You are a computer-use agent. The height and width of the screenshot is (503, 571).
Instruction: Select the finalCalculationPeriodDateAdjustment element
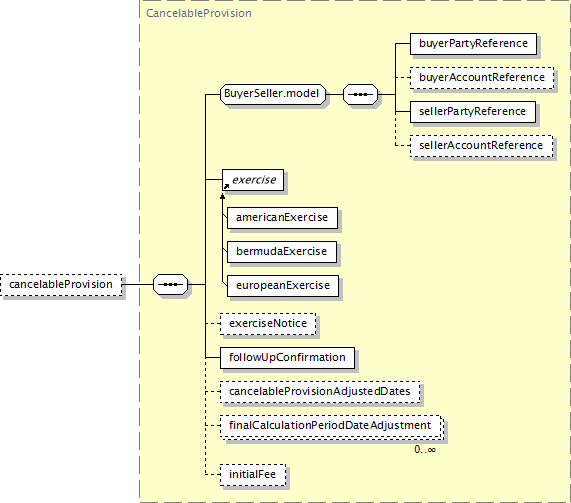click(331, 426)
